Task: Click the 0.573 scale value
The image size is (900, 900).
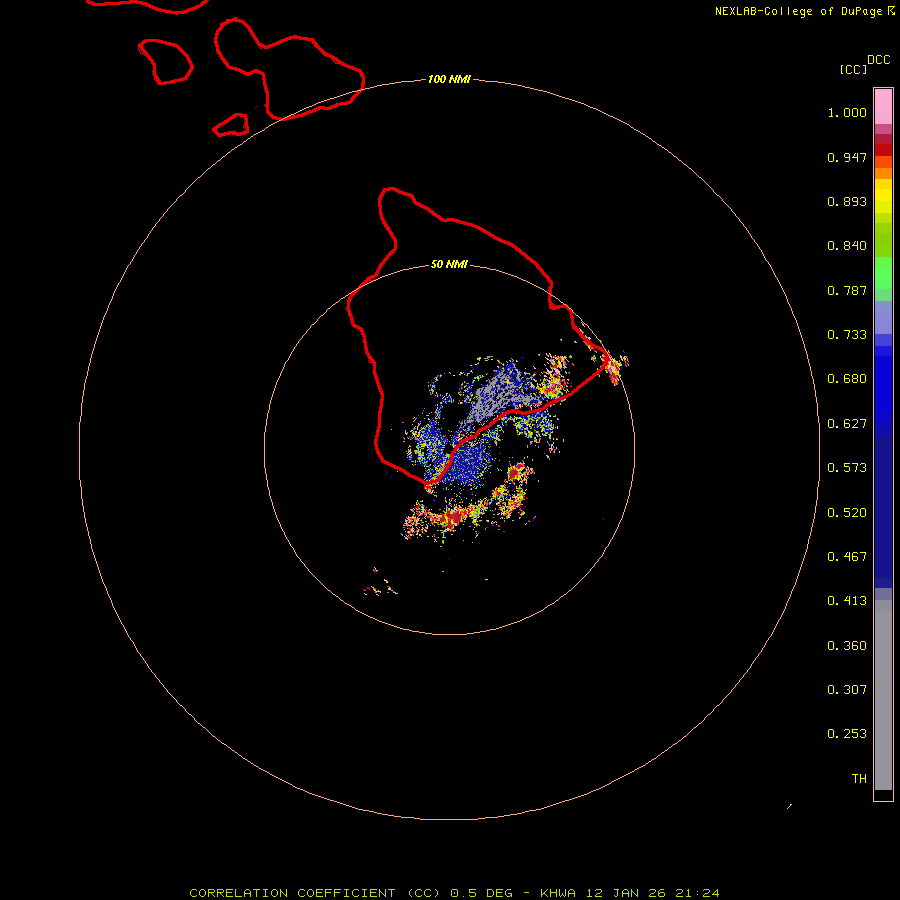Action: [847, 468]
